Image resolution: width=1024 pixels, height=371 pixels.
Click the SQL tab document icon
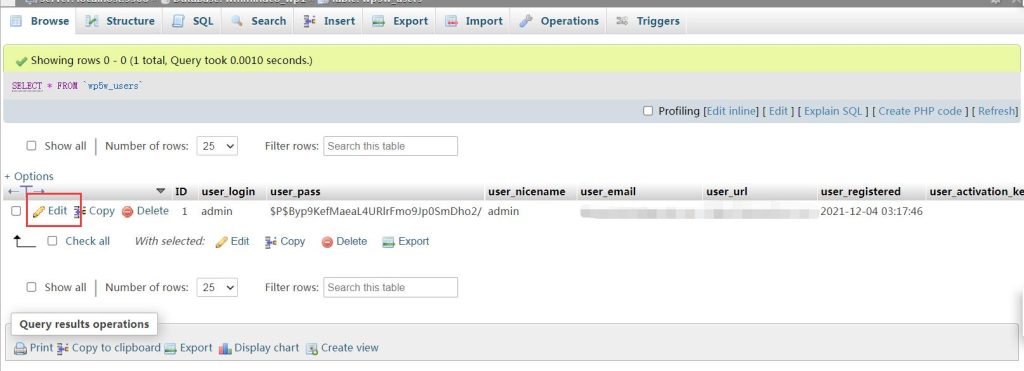click(x=178, y=21)
